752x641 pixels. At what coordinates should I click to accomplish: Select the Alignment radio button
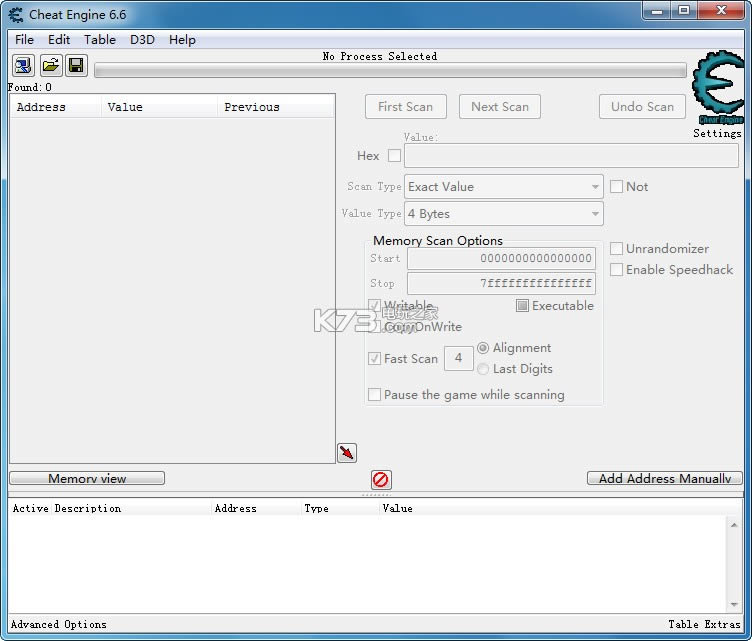[x=483, y=348]
